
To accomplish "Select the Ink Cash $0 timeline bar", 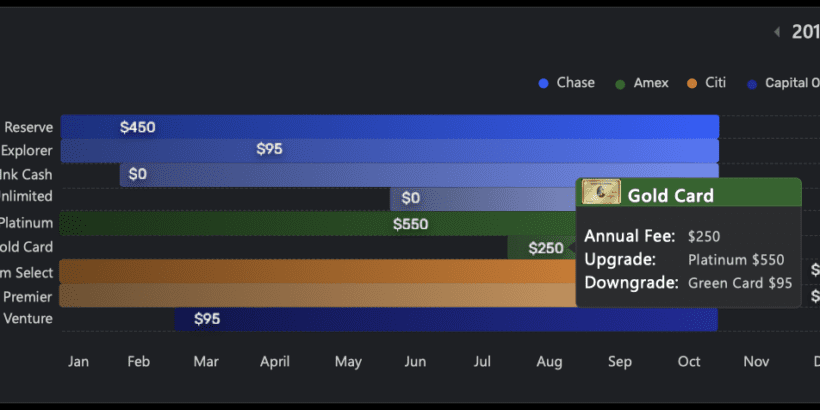I will (419, 175).
